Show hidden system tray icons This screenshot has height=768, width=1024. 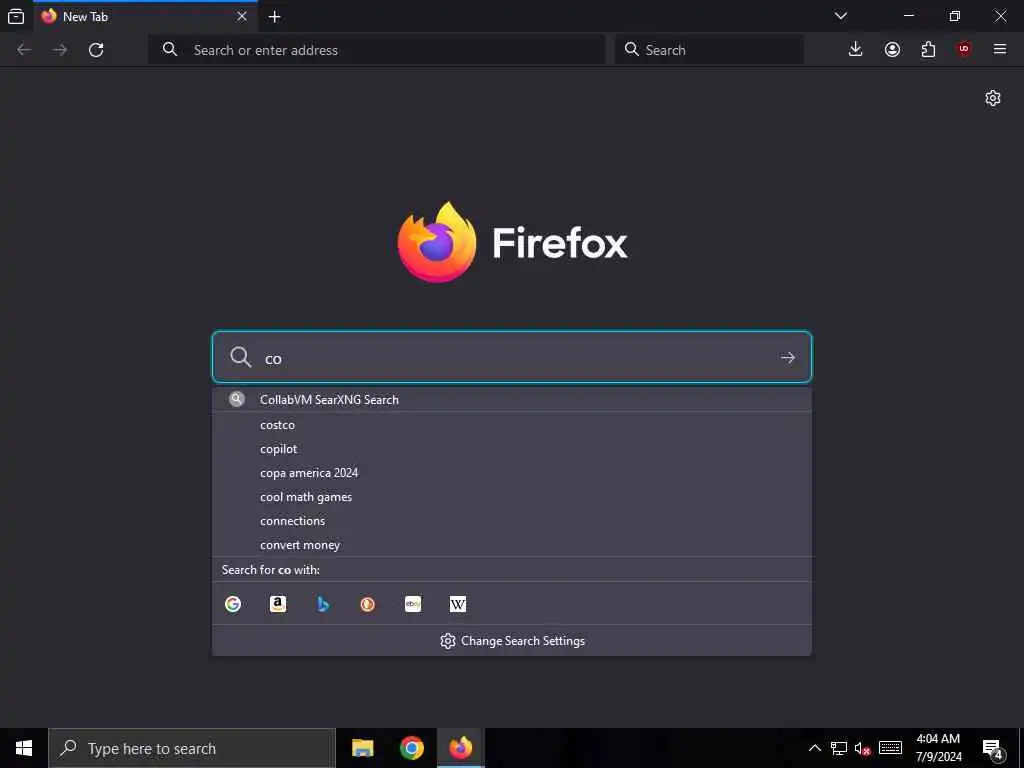click(x=814, y=748)
